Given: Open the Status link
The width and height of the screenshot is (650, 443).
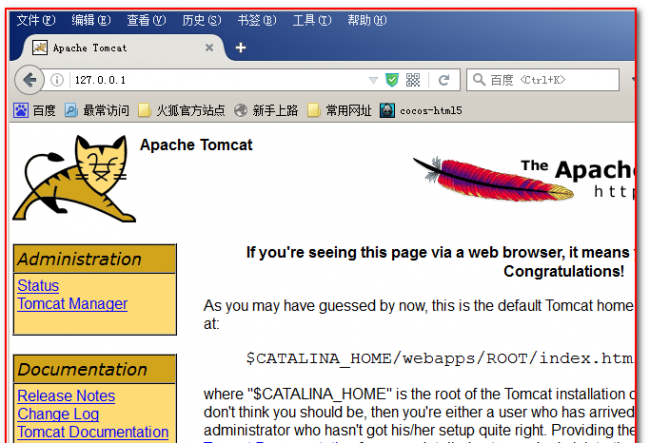Looking at the screenshot, I should 38,286.
